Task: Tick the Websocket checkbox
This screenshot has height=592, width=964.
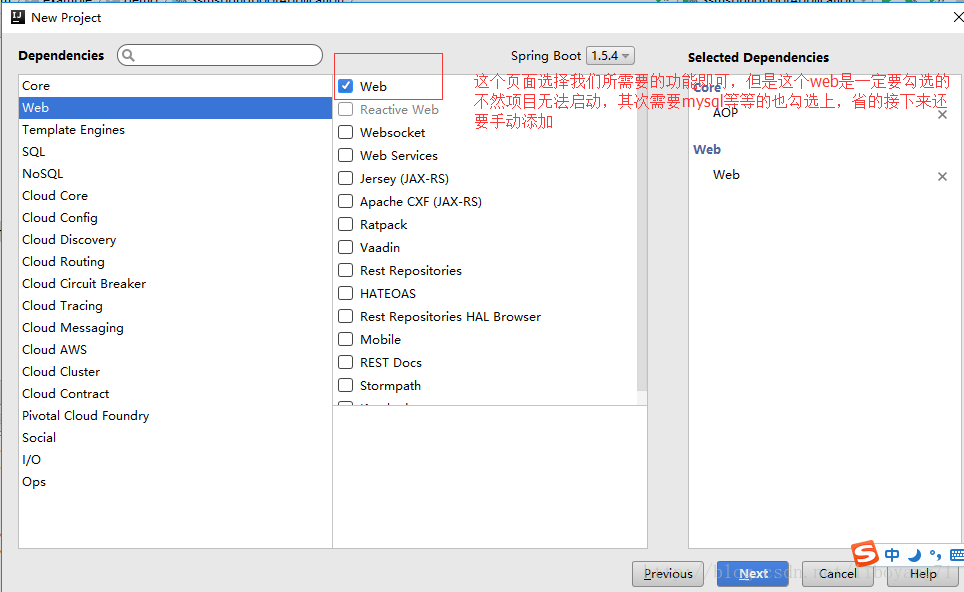Action: [346, 132]
